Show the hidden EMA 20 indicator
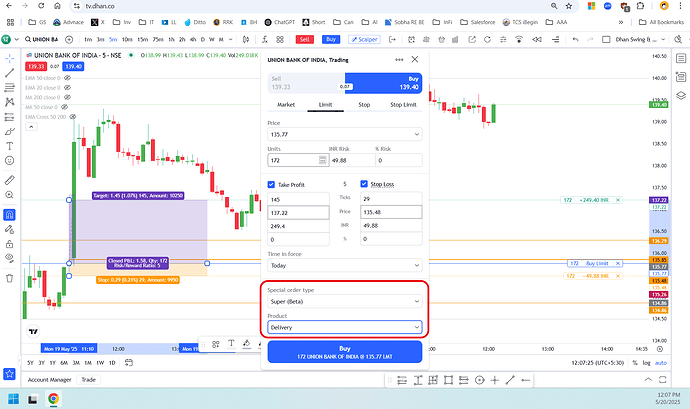The height and width of the screenshot is (409, 690). pos(67,88)
